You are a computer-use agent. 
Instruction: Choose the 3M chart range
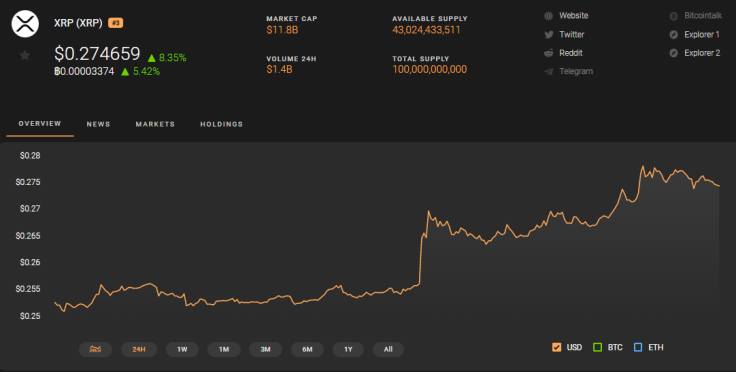(x=266, y=349)
